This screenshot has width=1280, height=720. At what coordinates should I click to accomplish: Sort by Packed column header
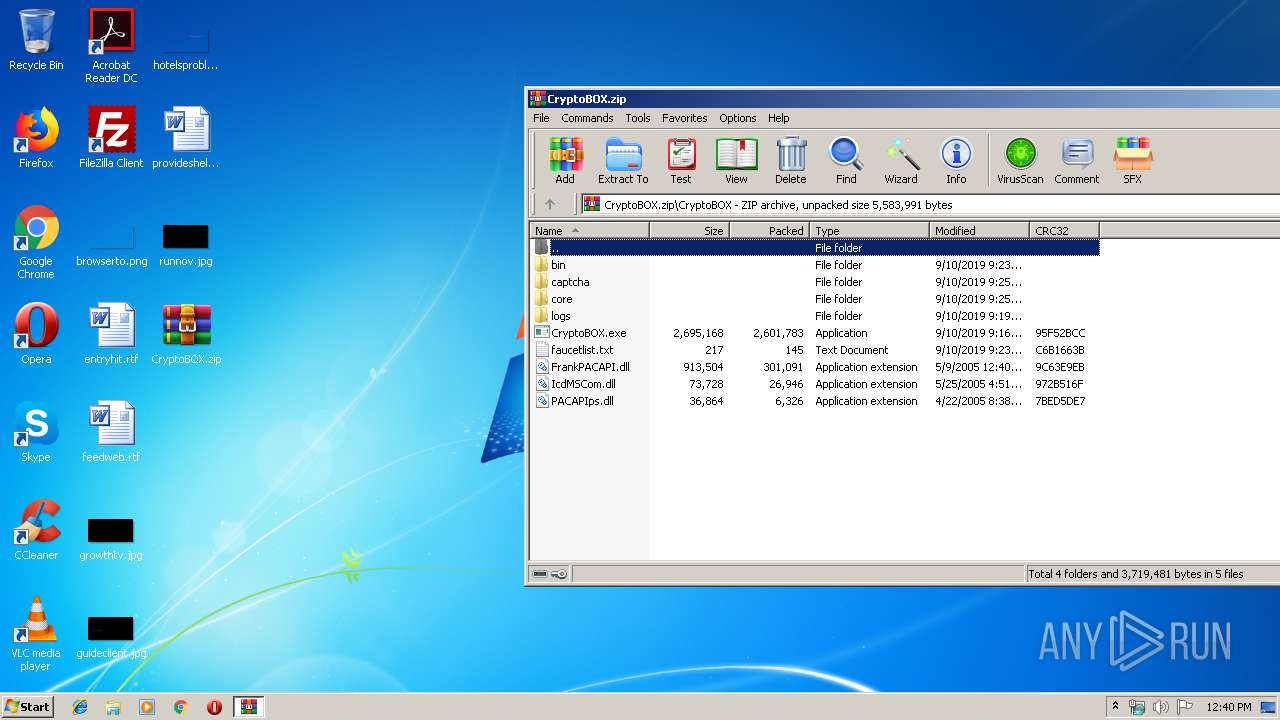pyautogui.click(x=769, y=230)
